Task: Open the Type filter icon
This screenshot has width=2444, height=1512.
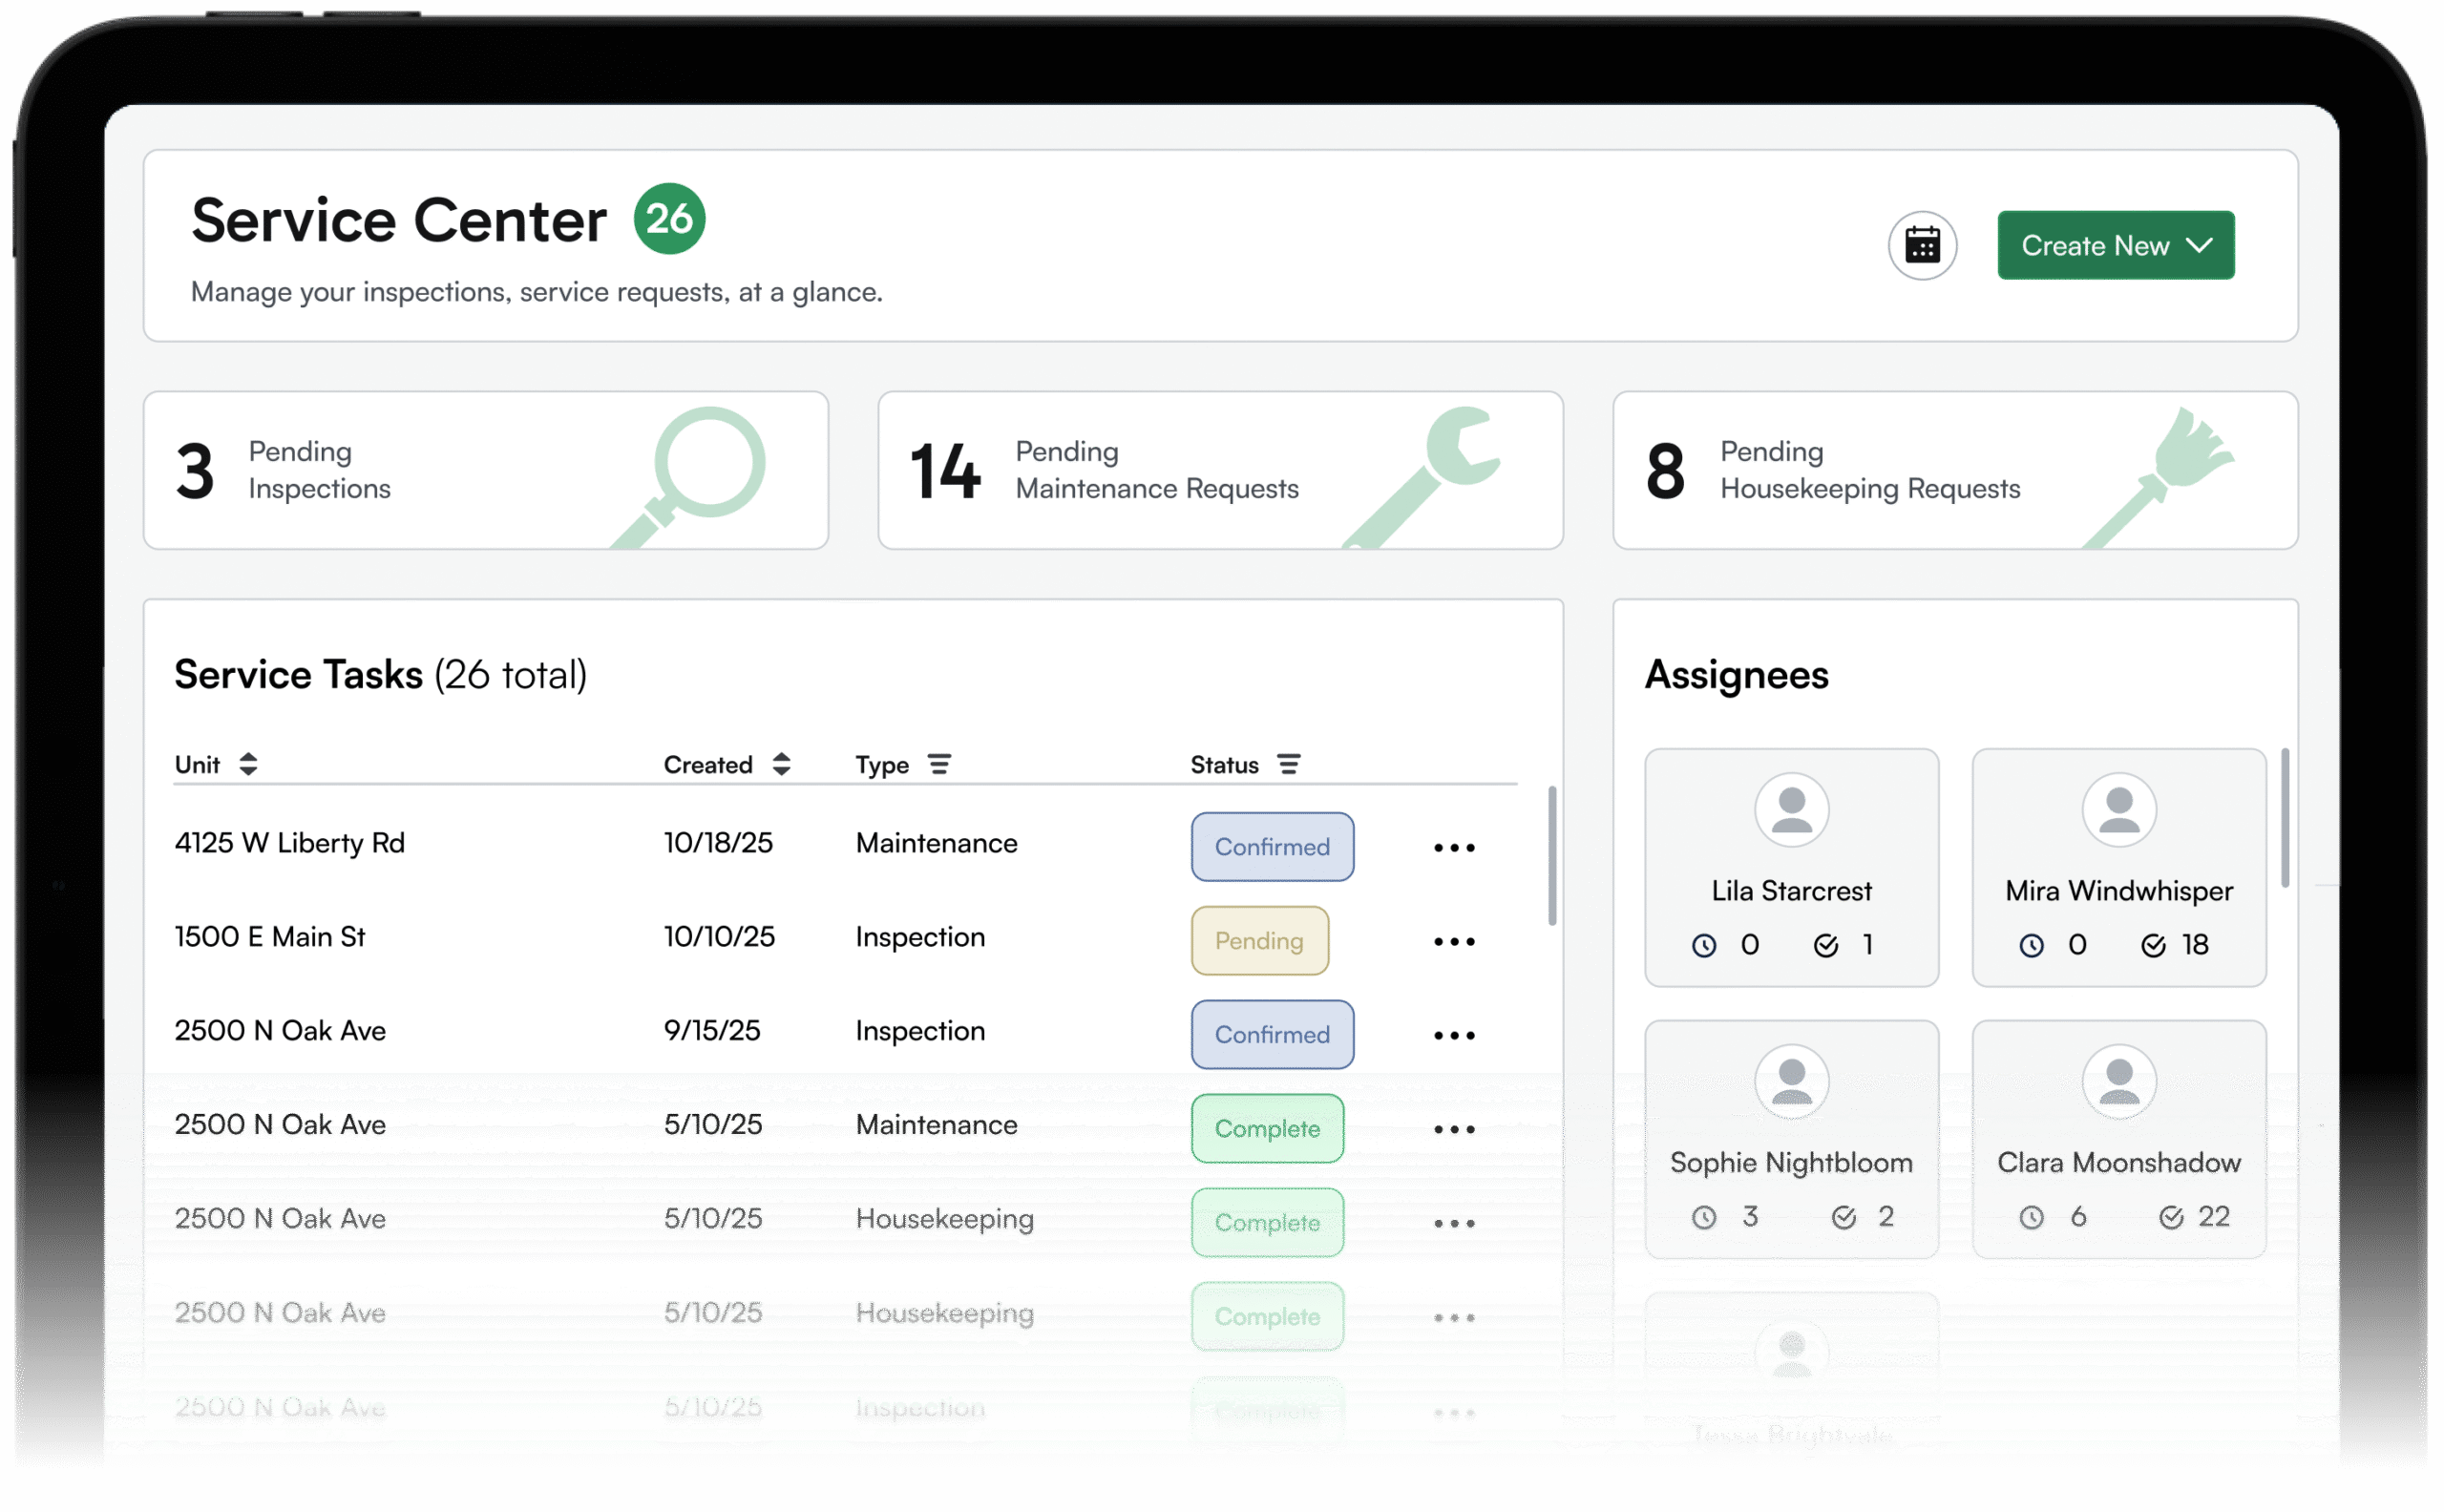Action: tap(938, 764)
